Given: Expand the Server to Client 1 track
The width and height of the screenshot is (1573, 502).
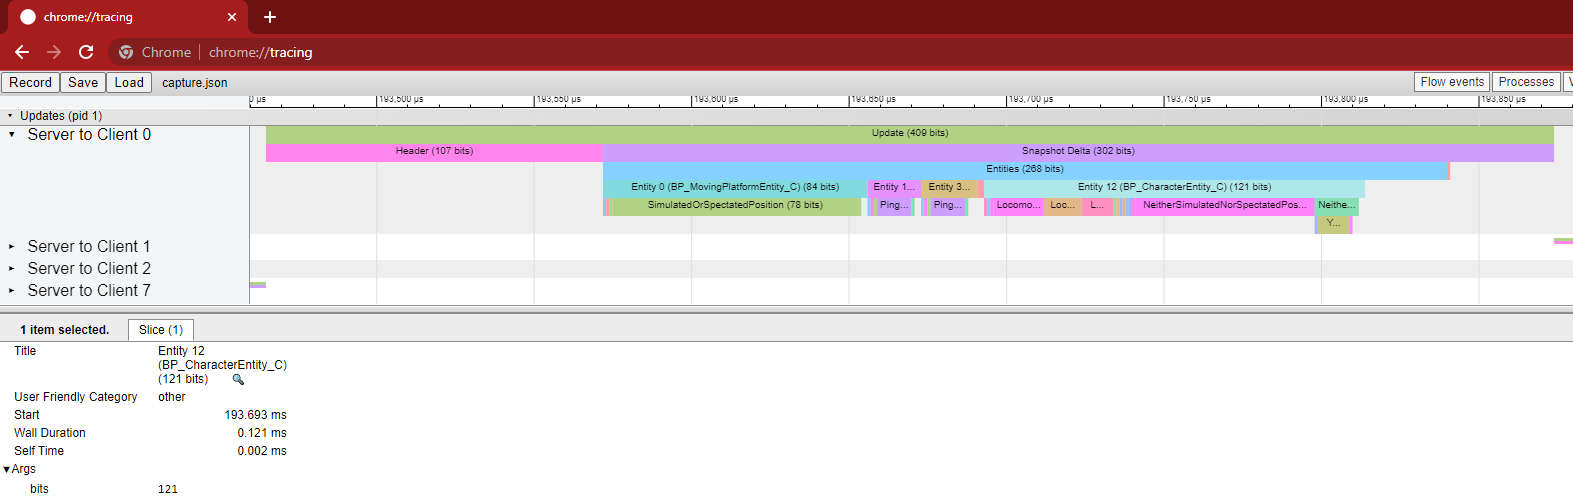Looking at the screenshot, I should 12,247.
